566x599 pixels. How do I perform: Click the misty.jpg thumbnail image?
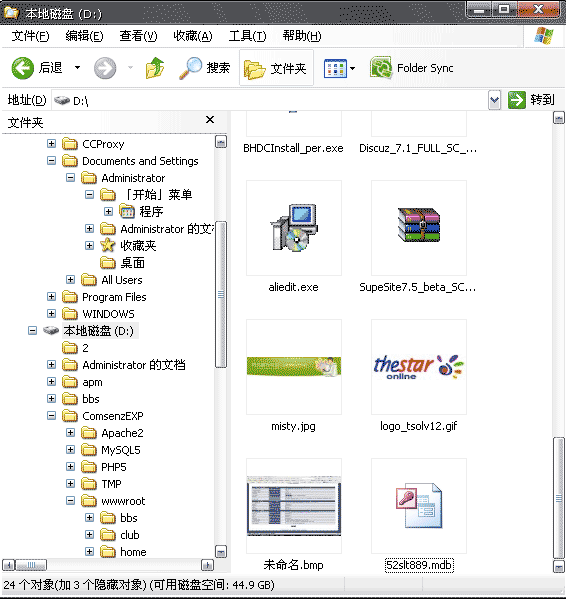pos(294,367)
